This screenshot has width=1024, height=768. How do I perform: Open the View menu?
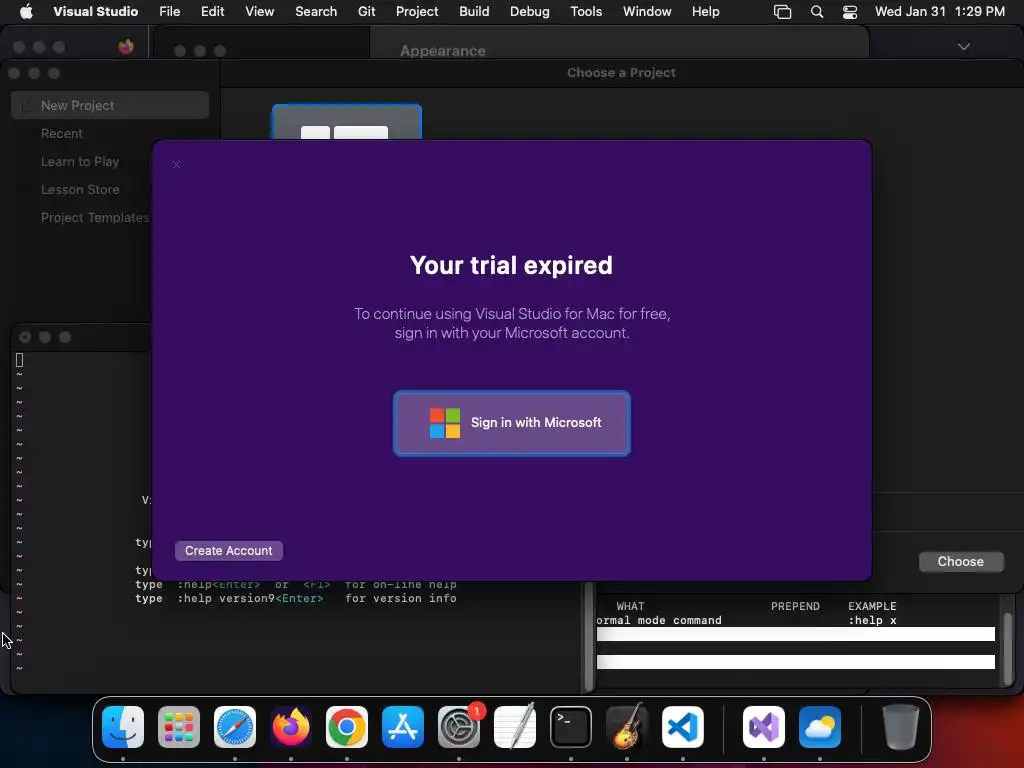(x=259, y=12)
